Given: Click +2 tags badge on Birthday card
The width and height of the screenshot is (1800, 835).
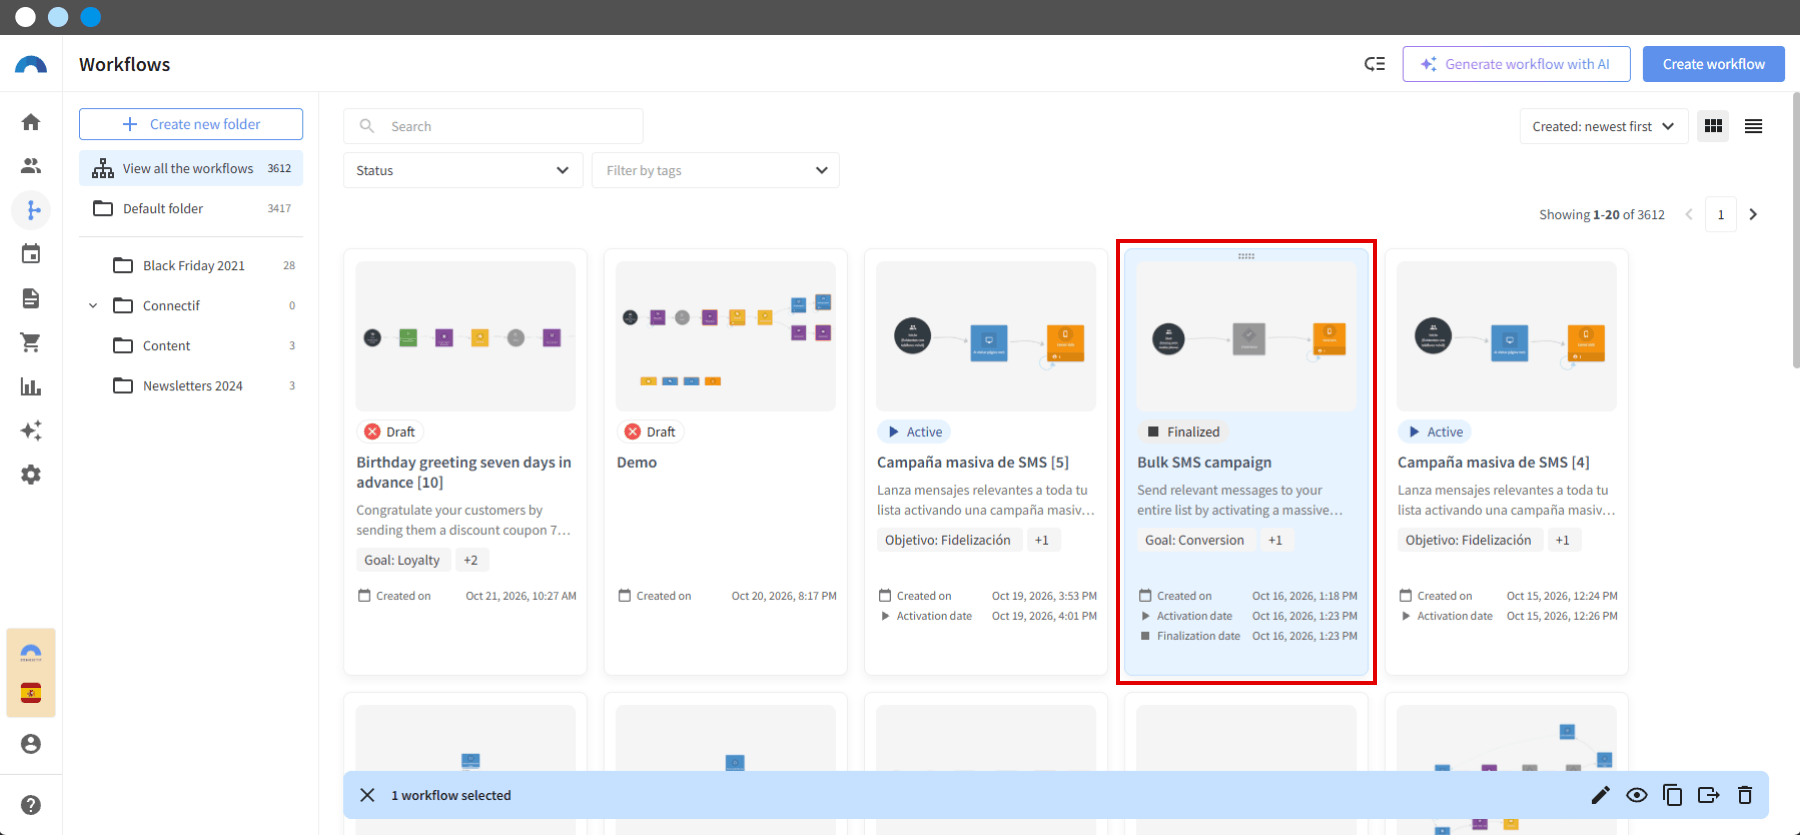Looking at the screenshot, I should pos(471,560).
